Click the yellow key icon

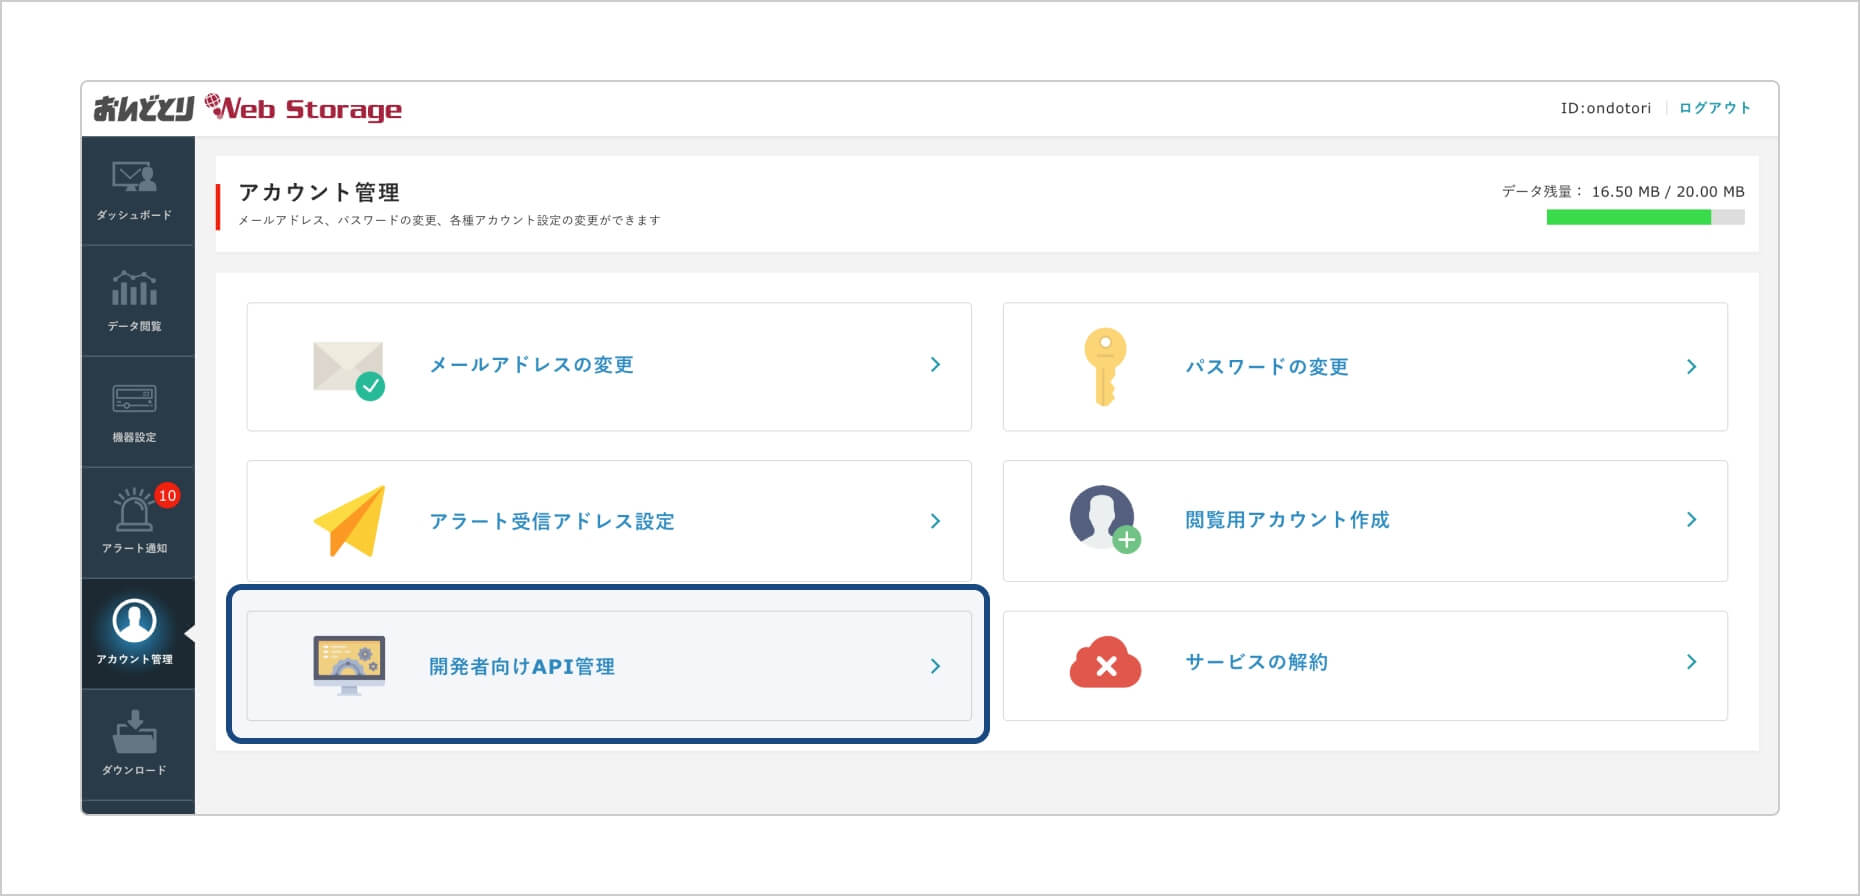[x=1105, y=367]
